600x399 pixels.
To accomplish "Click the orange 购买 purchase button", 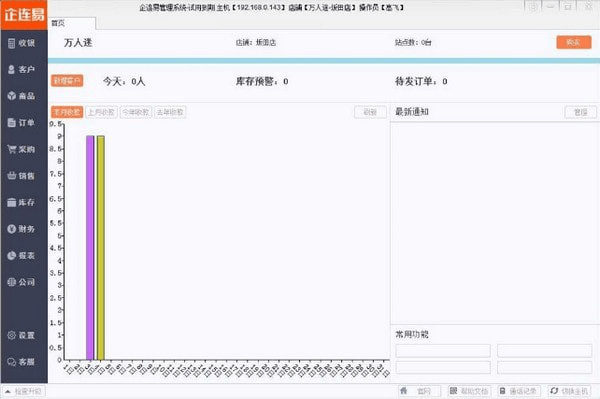I will pos(574,42).
